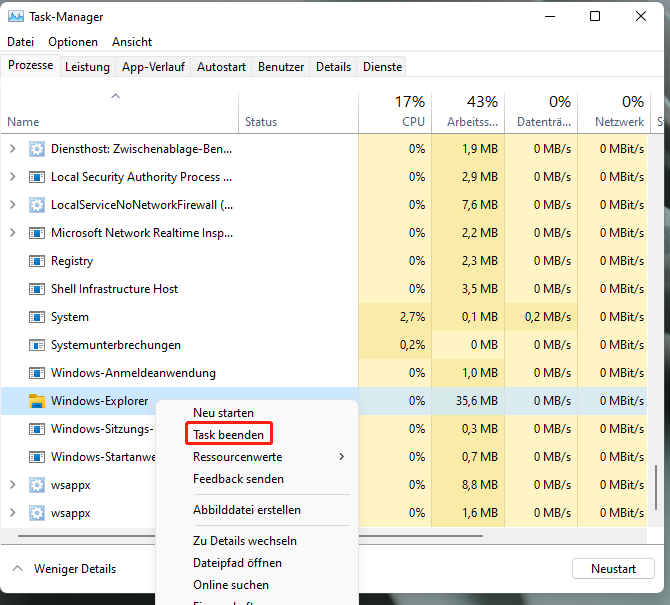Screen dimensions: 670x605
Task: Click the Neustart button
Action: [613, 569]
